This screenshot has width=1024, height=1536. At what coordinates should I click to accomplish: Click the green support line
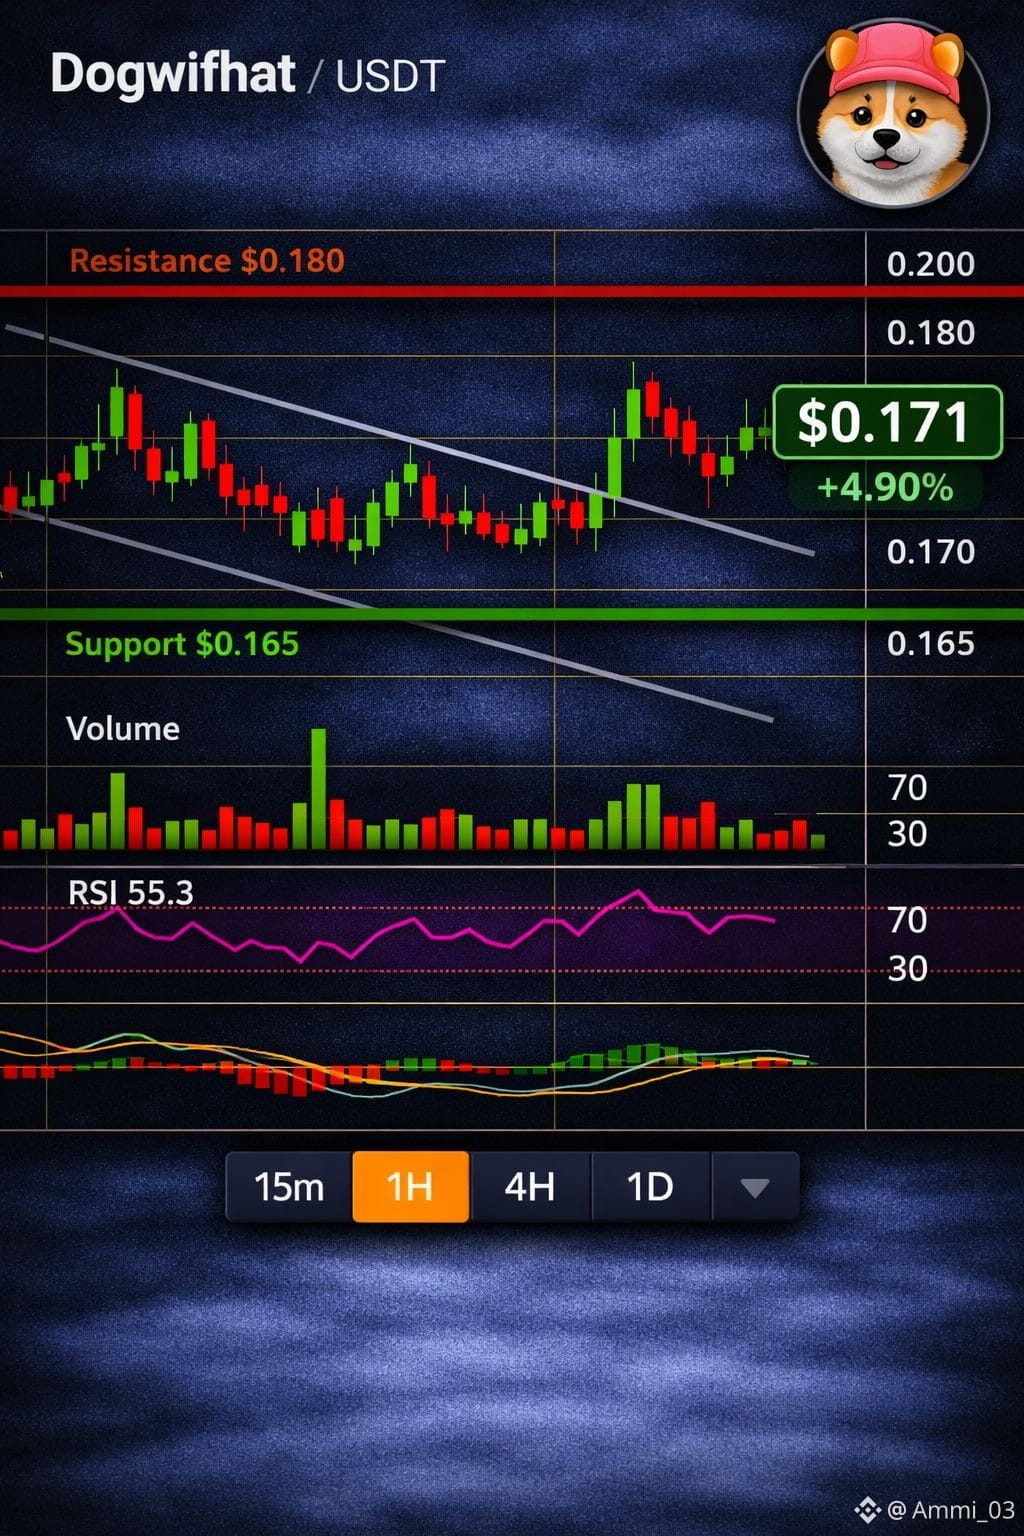click(x=512, y=614)
